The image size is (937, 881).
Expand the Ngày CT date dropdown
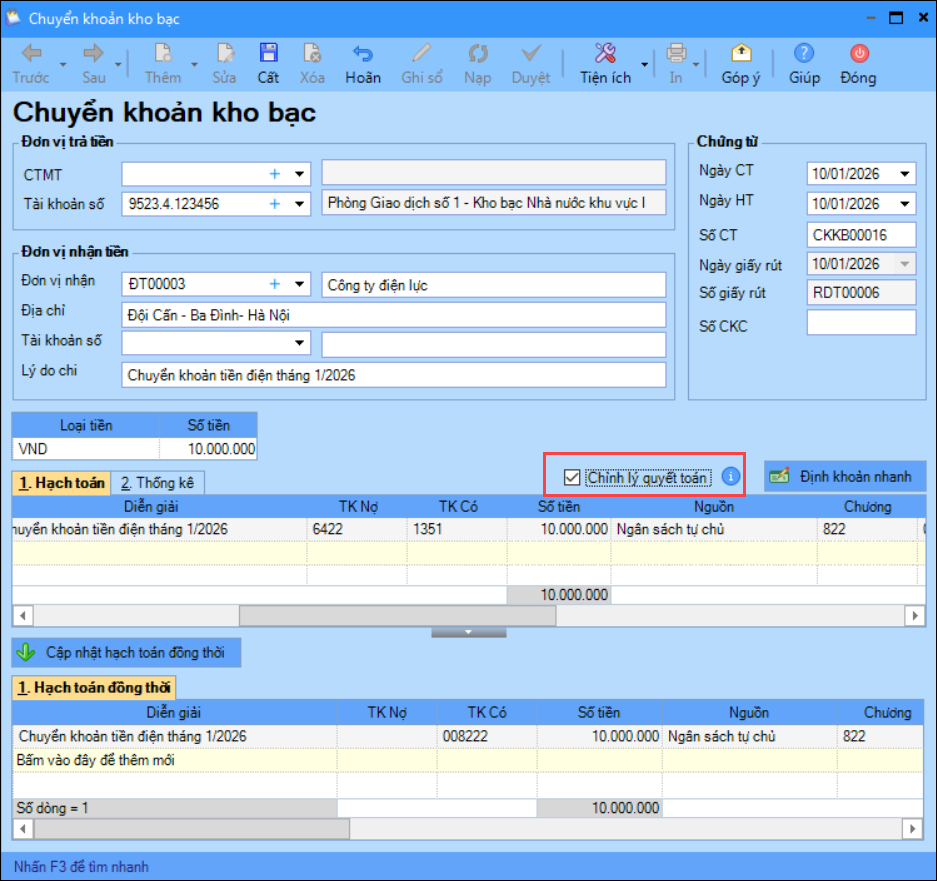(x=904, y=174)
